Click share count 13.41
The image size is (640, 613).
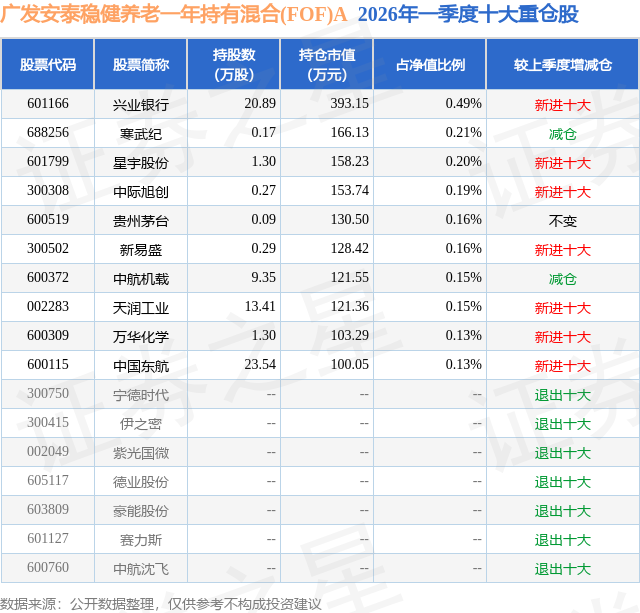pos(260,306)
